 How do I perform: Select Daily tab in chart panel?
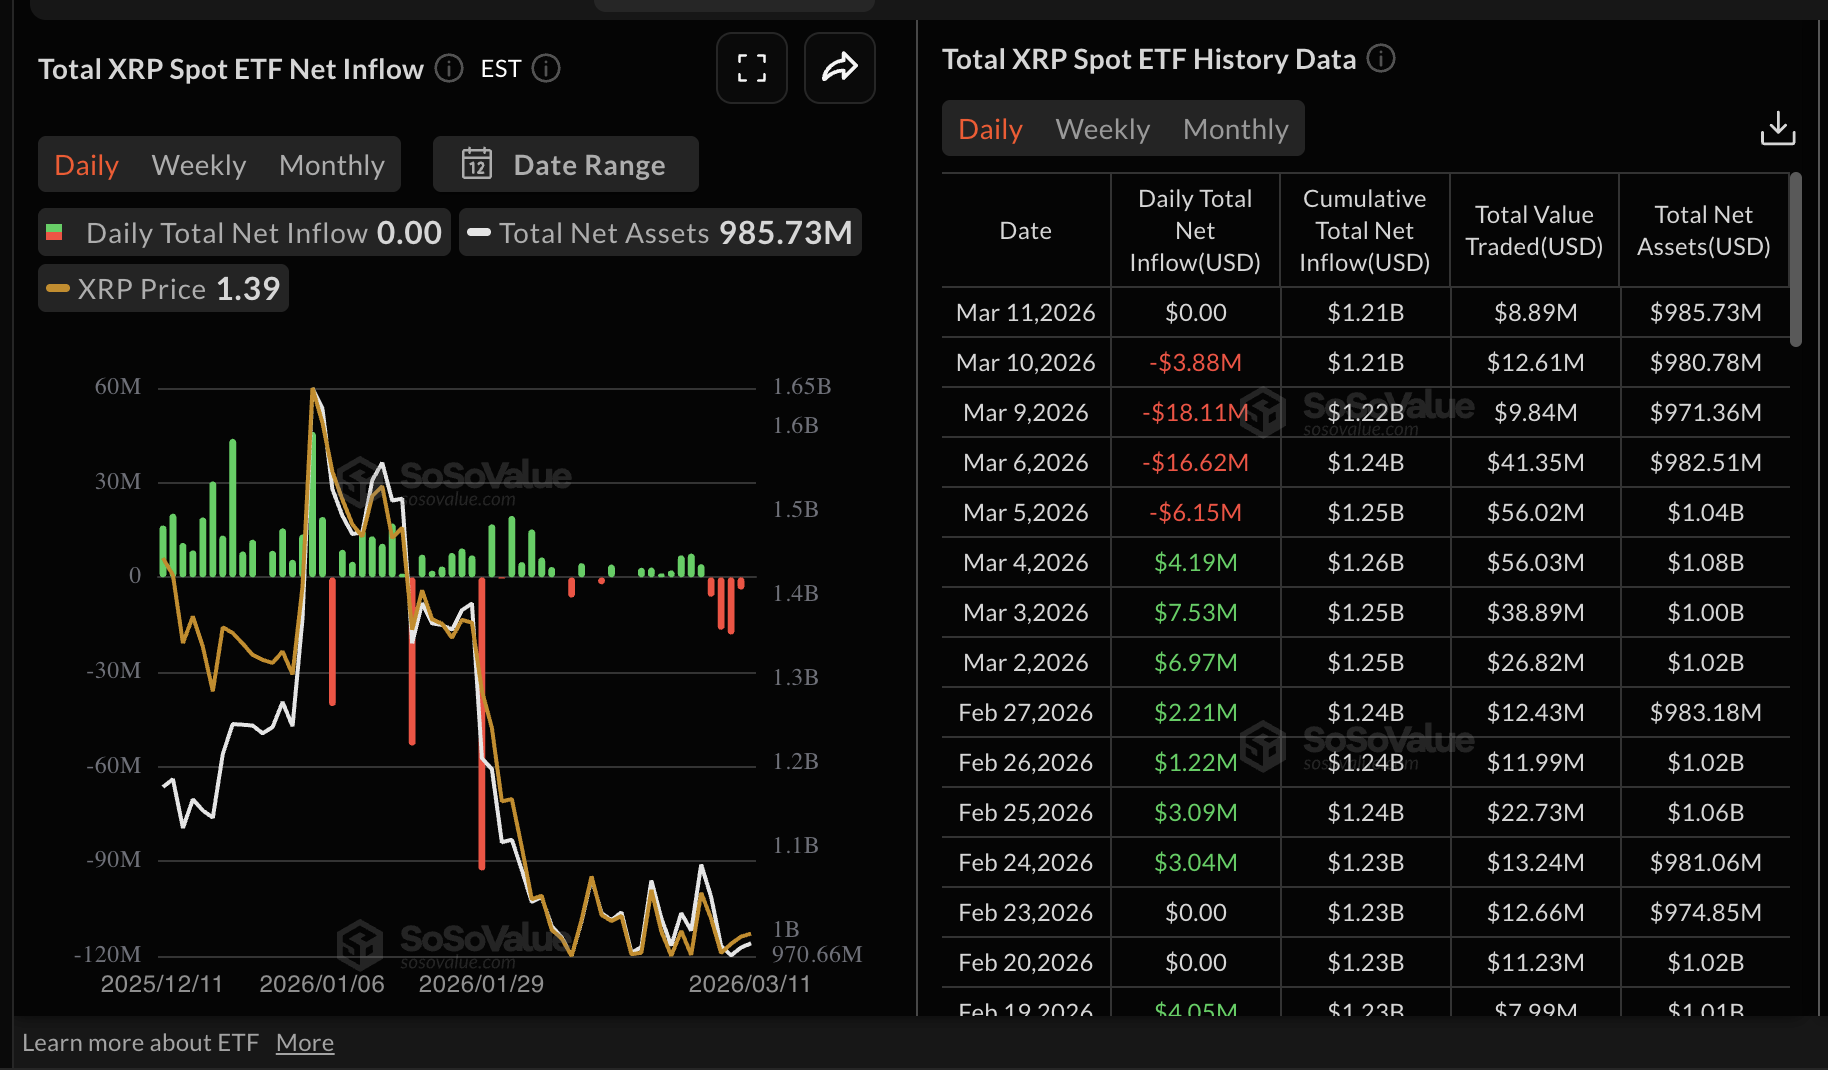pyautogui.click(x=86, y=165)
